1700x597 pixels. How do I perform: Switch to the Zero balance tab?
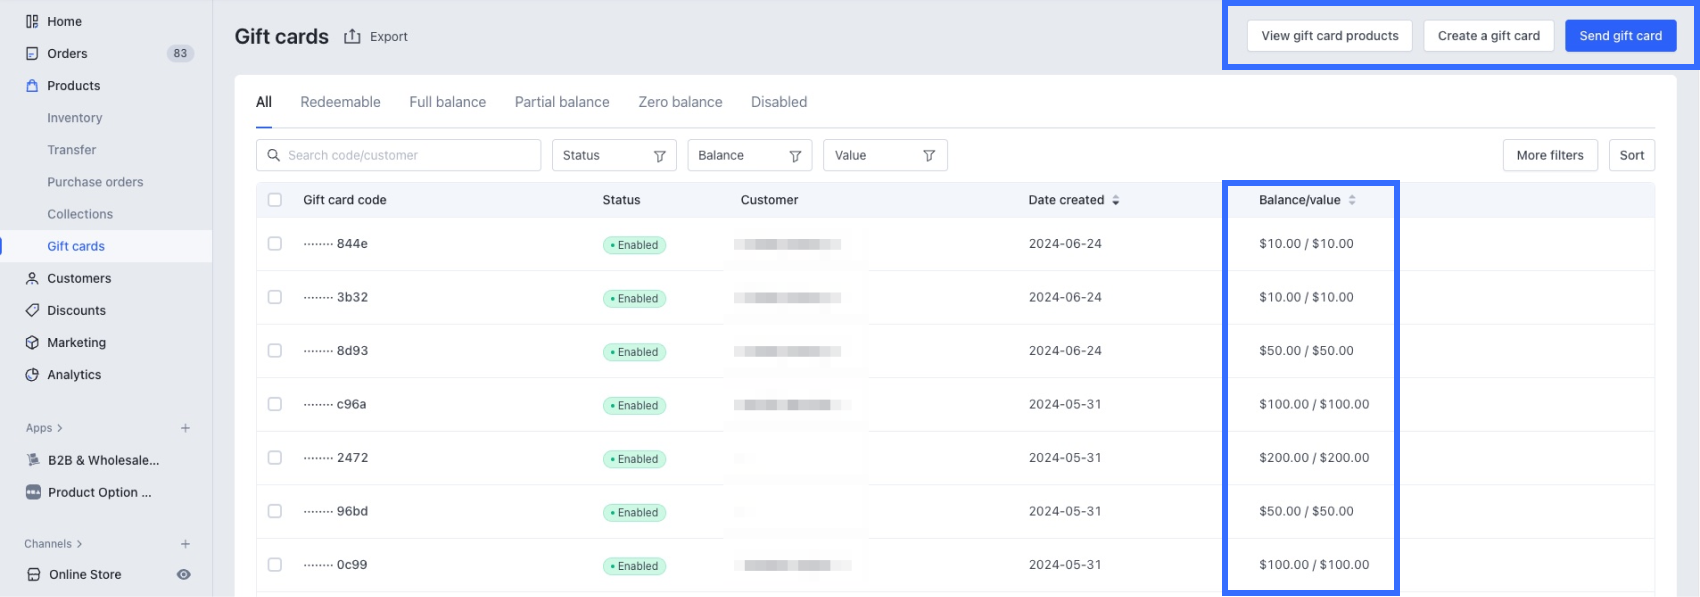(680, 102)
